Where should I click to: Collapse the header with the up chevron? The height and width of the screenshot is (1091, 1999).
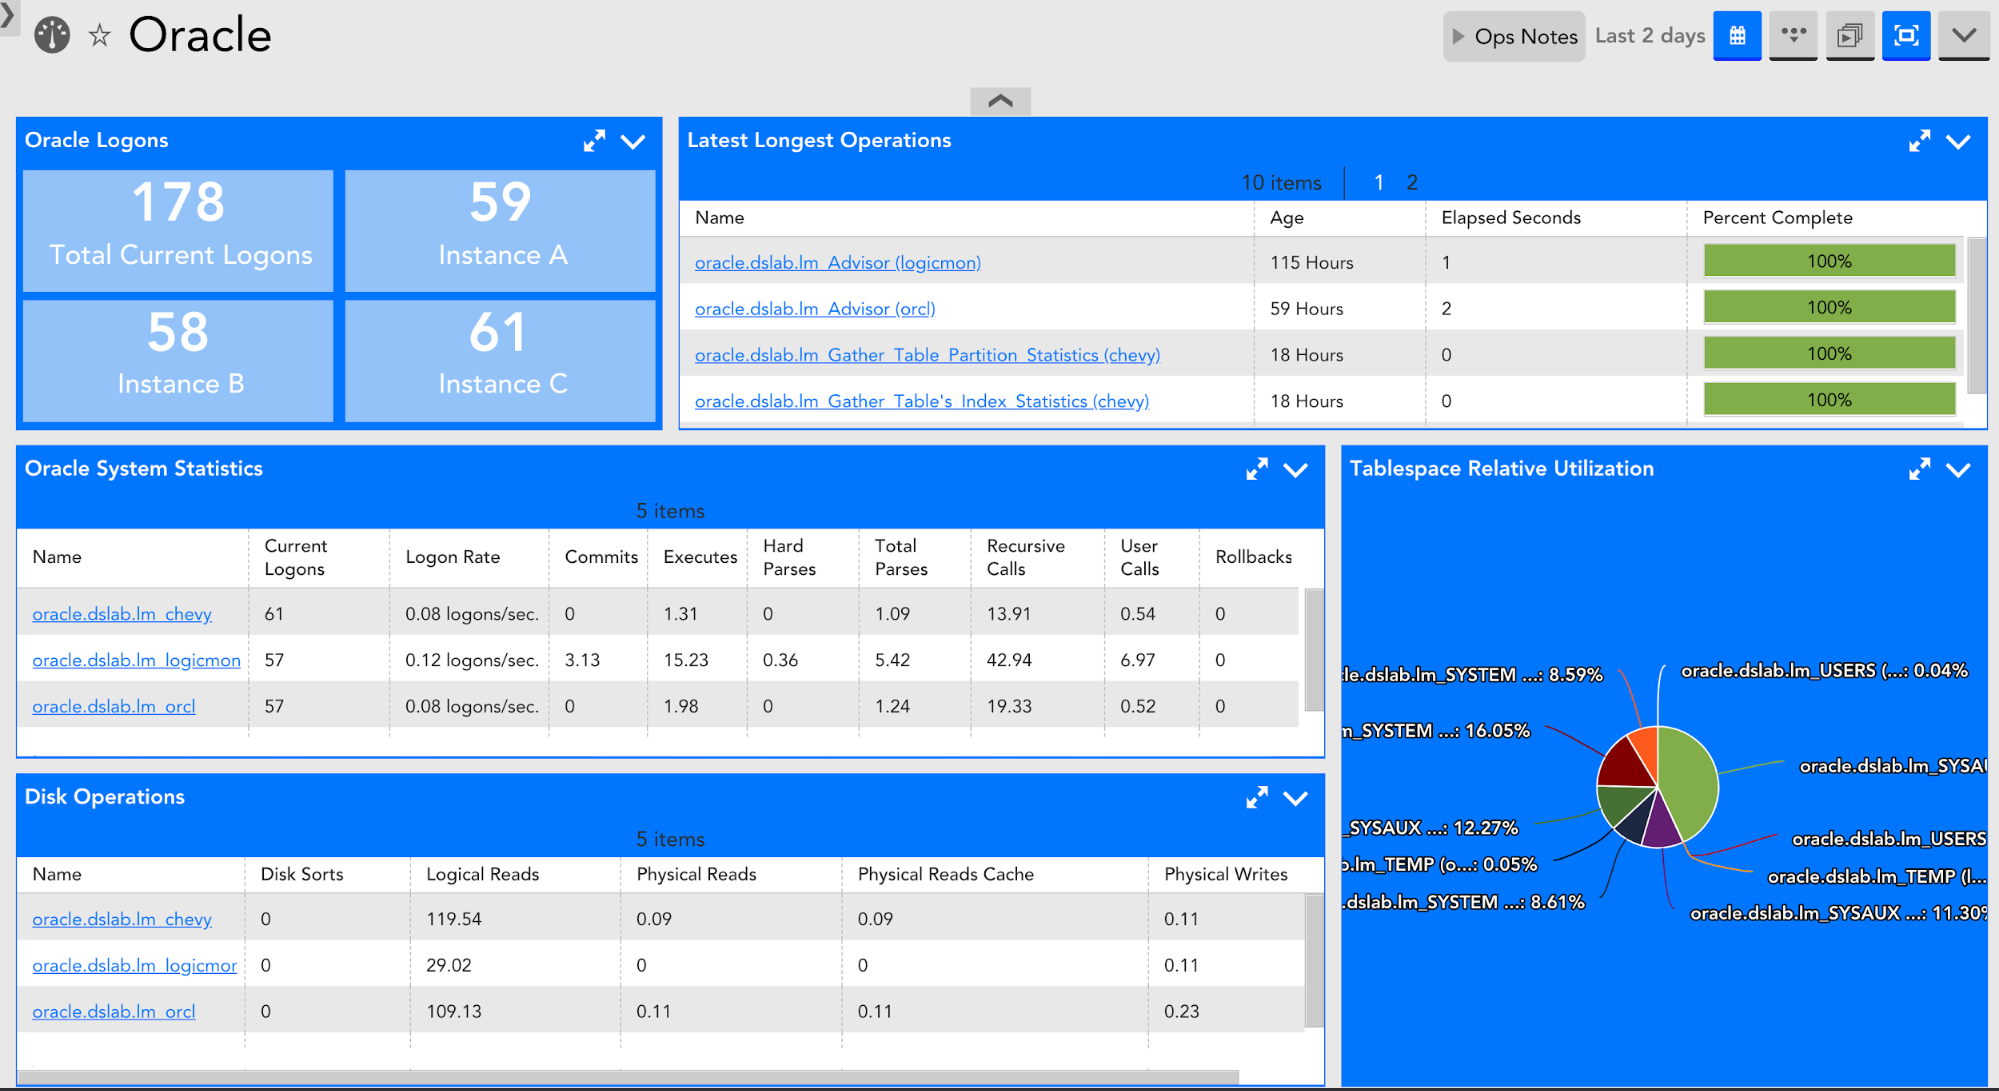[1000, 101]
